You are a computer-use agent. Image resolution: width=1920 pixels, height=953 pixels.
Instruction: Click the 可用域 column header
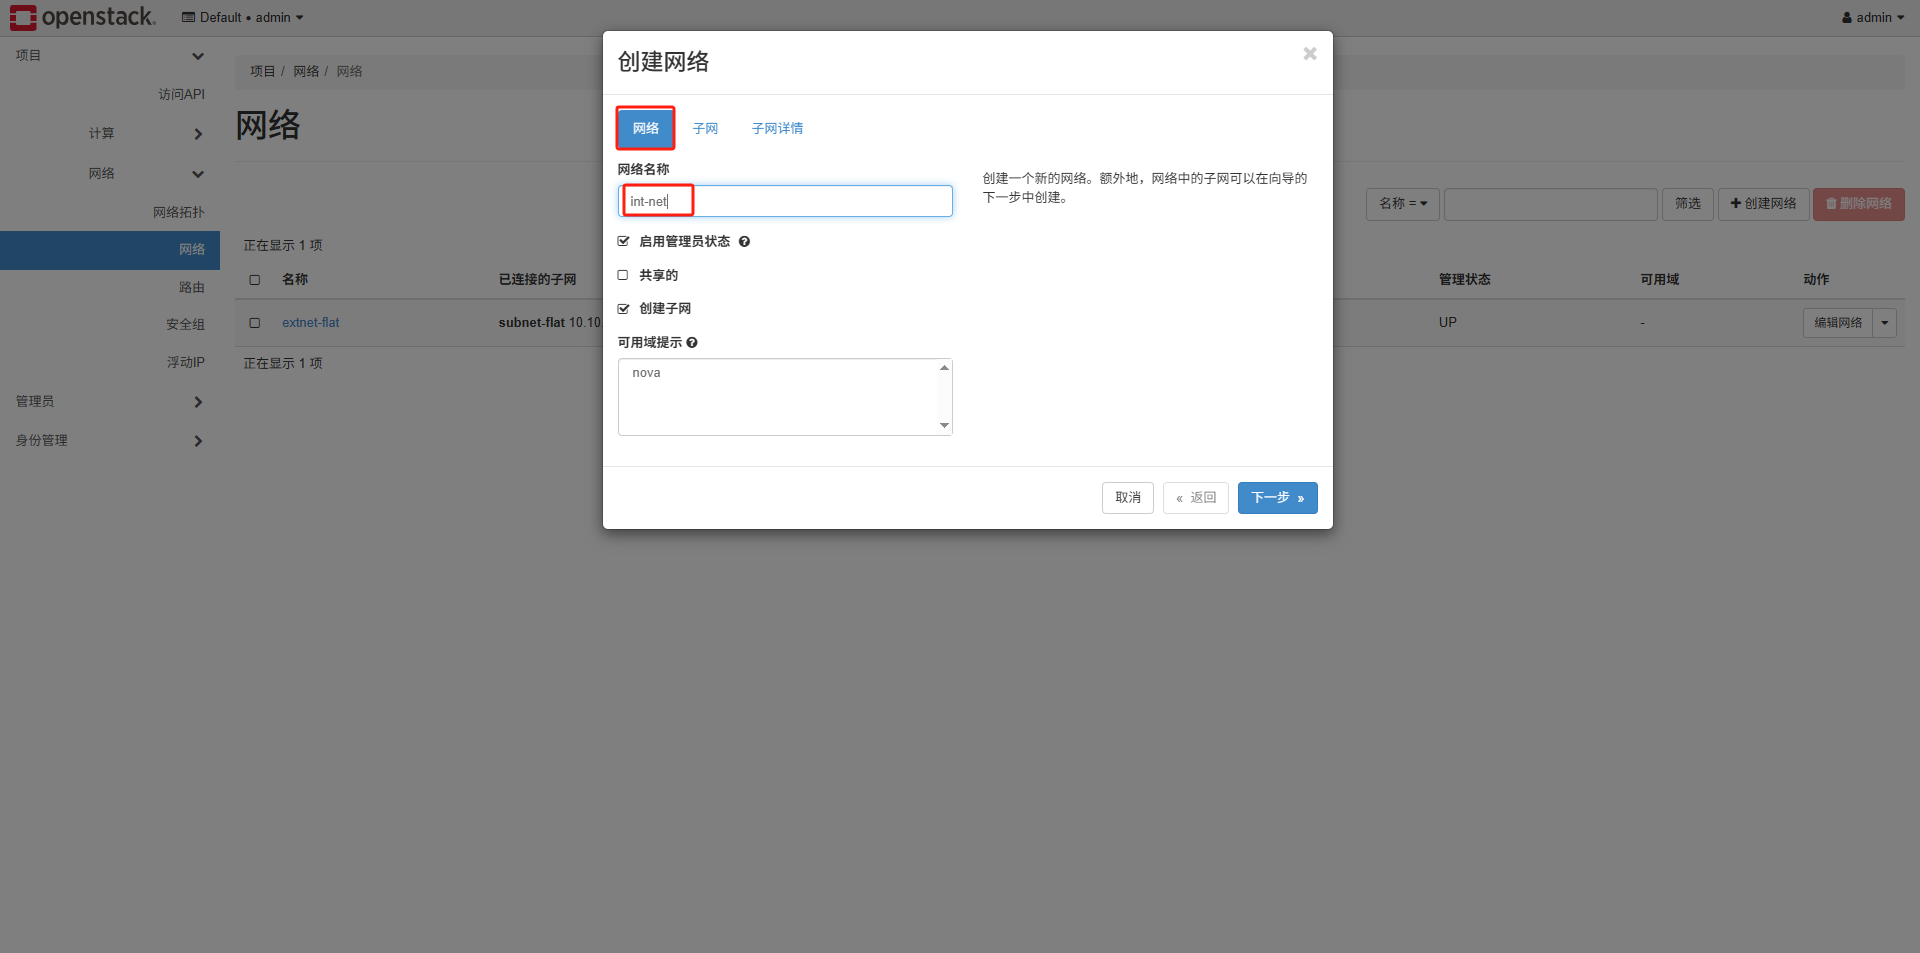click(x=1659, y=280)
